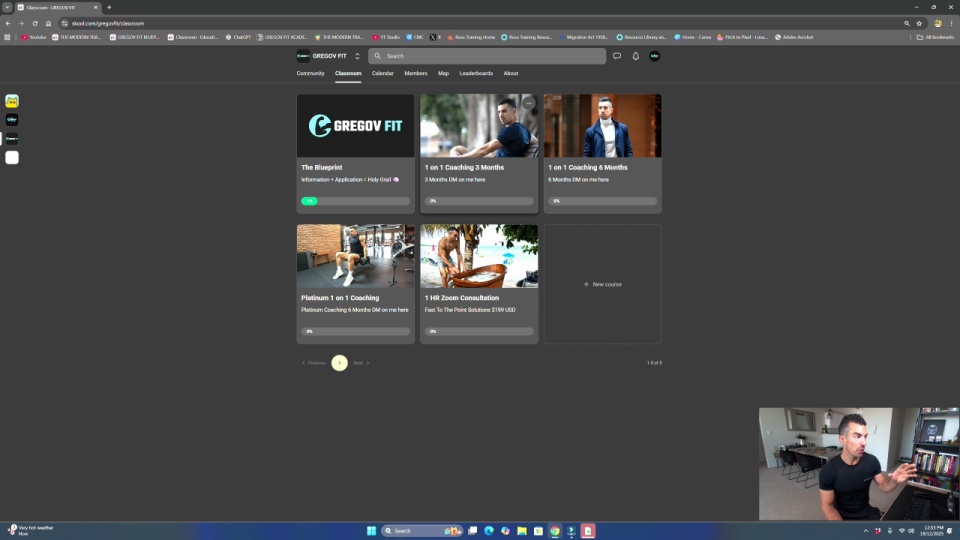Open the chat messages icon
This screenshot has height=540, width=960.
pyautogui.click(x=617, y=56)
